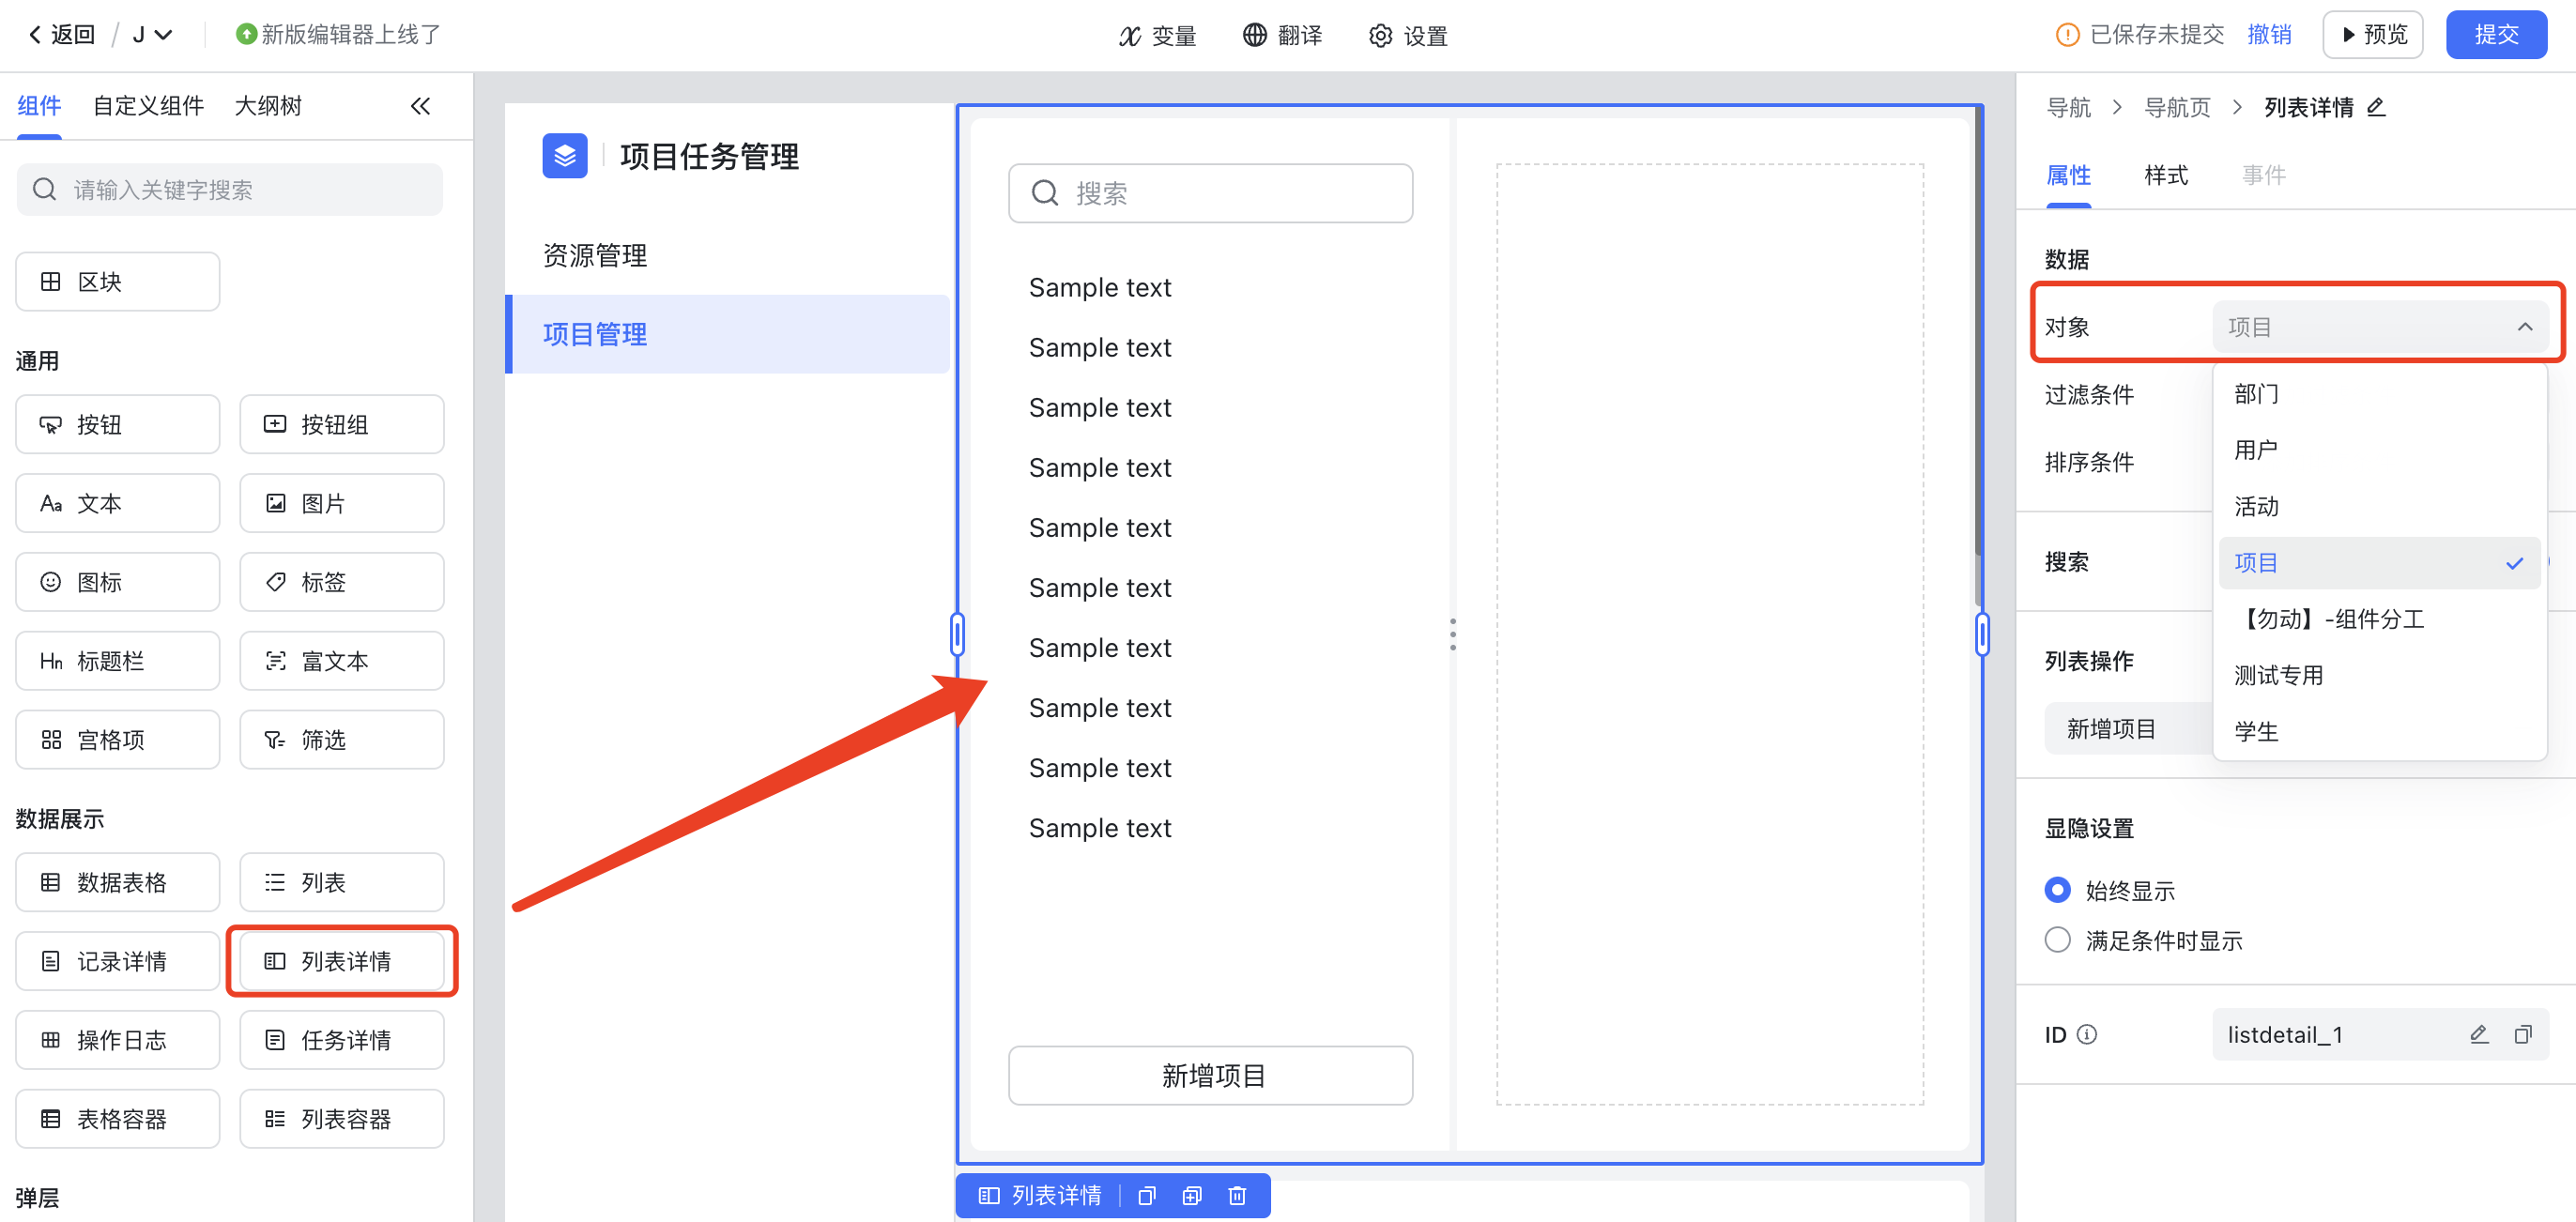
Task: Focus the component keyword search field
Action: click(230, 190)
